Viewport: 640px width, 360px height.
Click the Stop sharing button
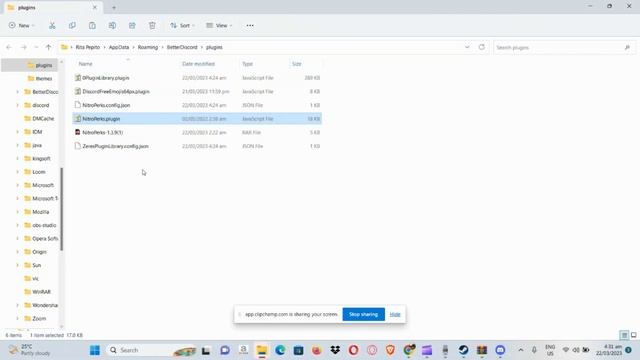click(363, 314)
